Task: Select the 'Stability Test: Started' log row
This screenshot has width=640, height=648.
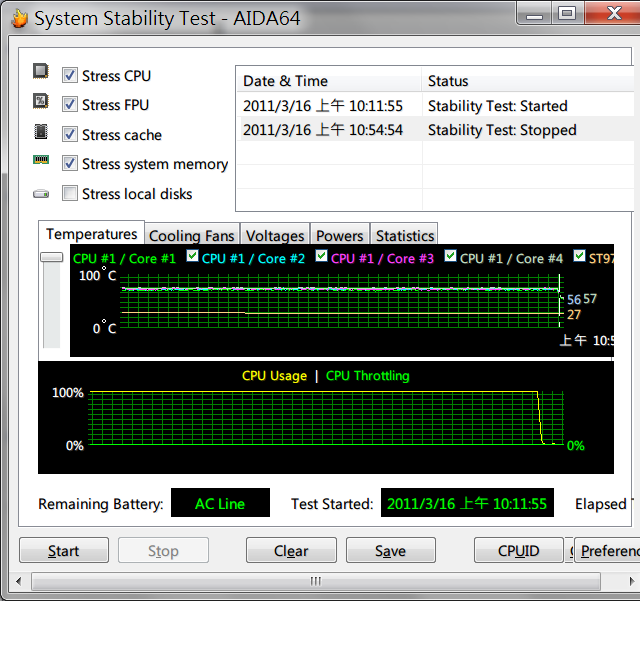Action: tap(435, 106)
